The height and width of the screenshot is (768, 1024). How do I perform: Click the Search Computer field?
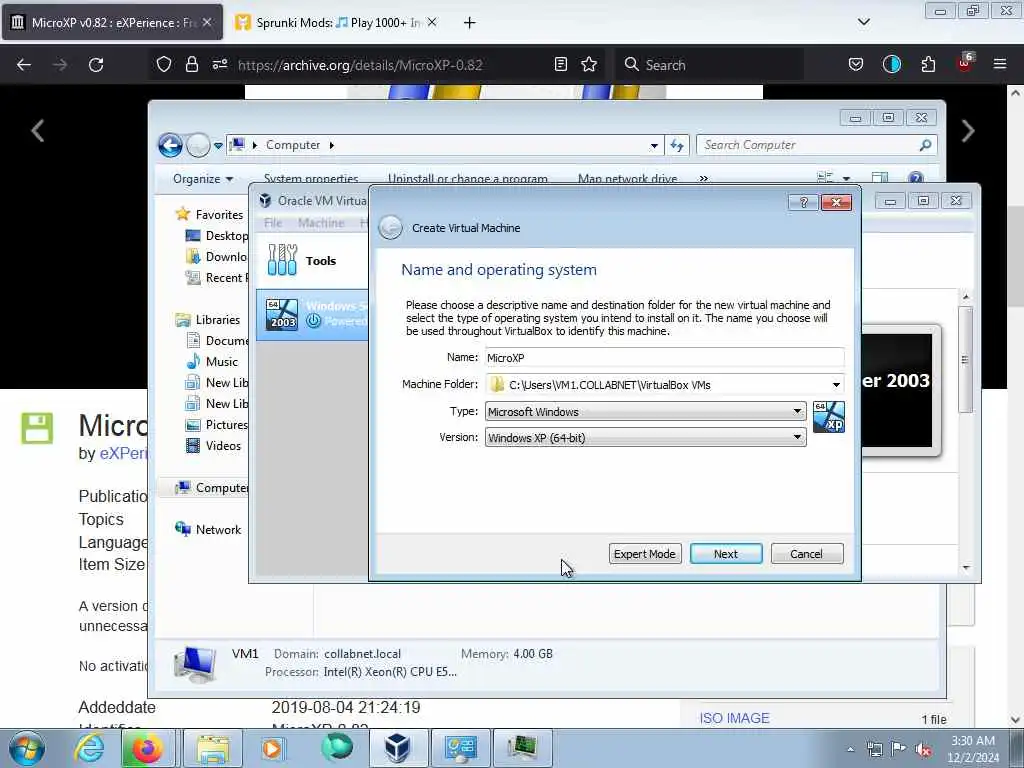[x=816, y=145]
